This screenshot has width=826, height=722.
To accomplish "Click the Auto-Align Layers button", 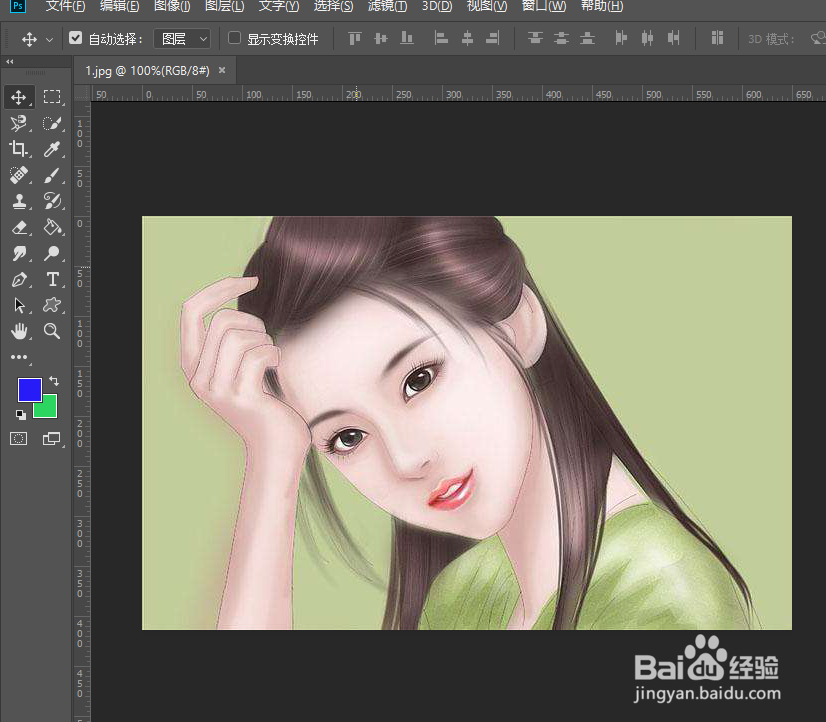I will 717,38.
